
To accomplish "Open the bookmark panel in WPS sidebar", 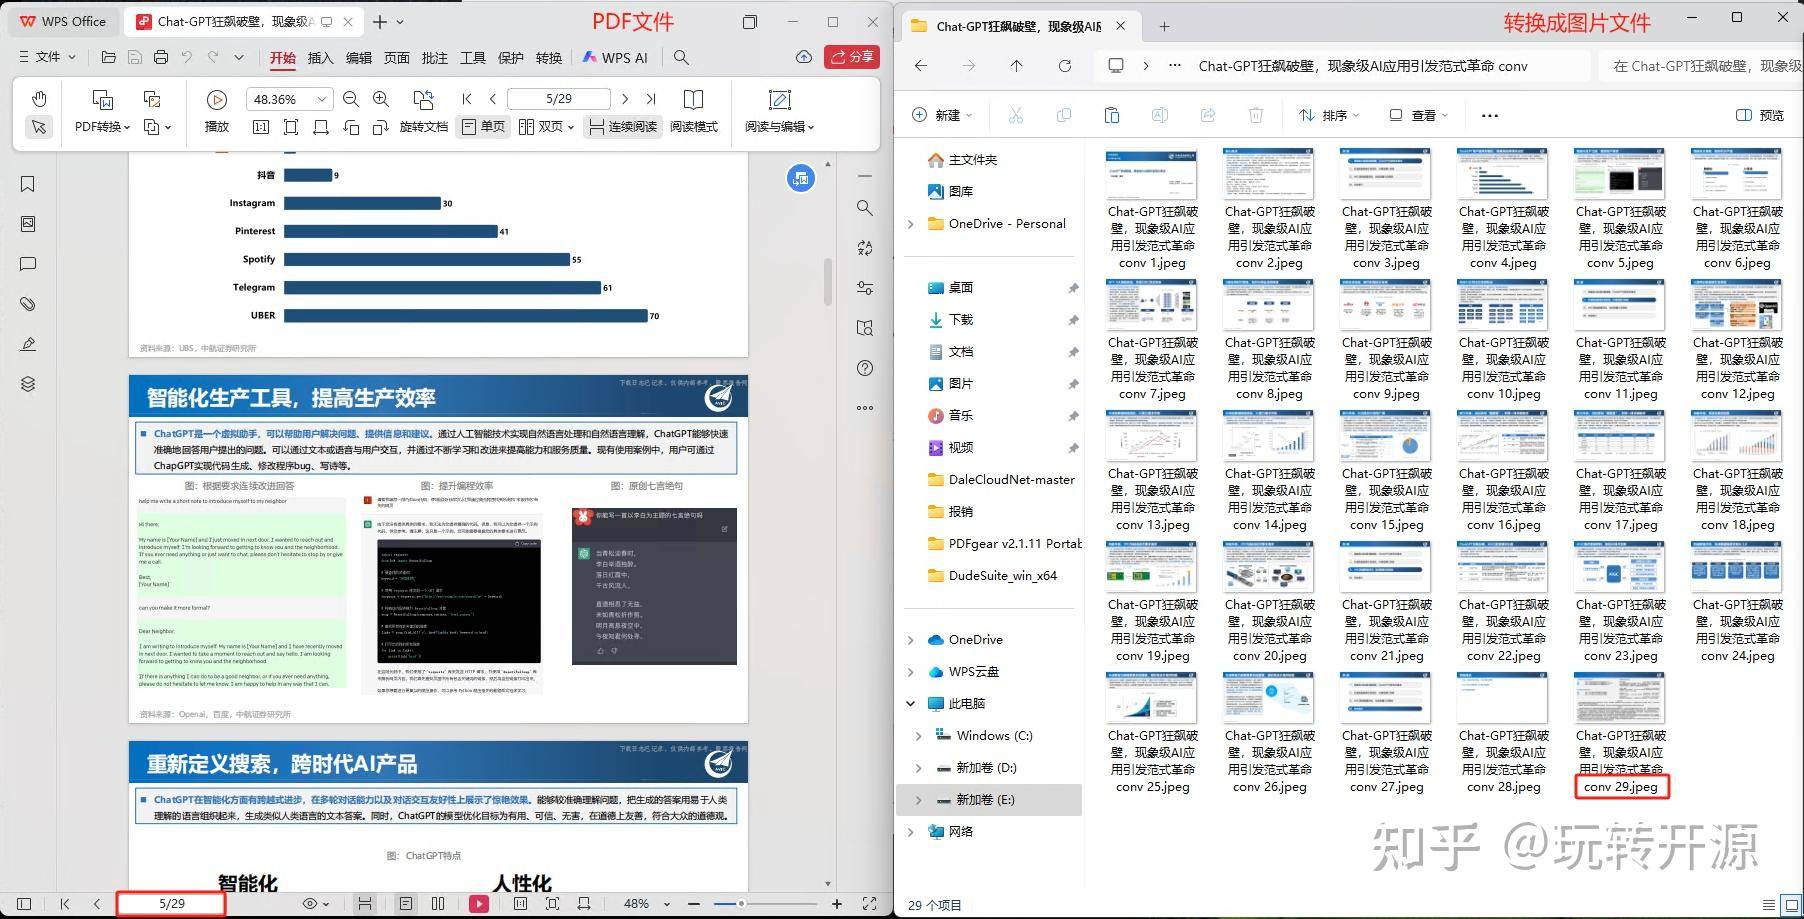I will (28, 184).
